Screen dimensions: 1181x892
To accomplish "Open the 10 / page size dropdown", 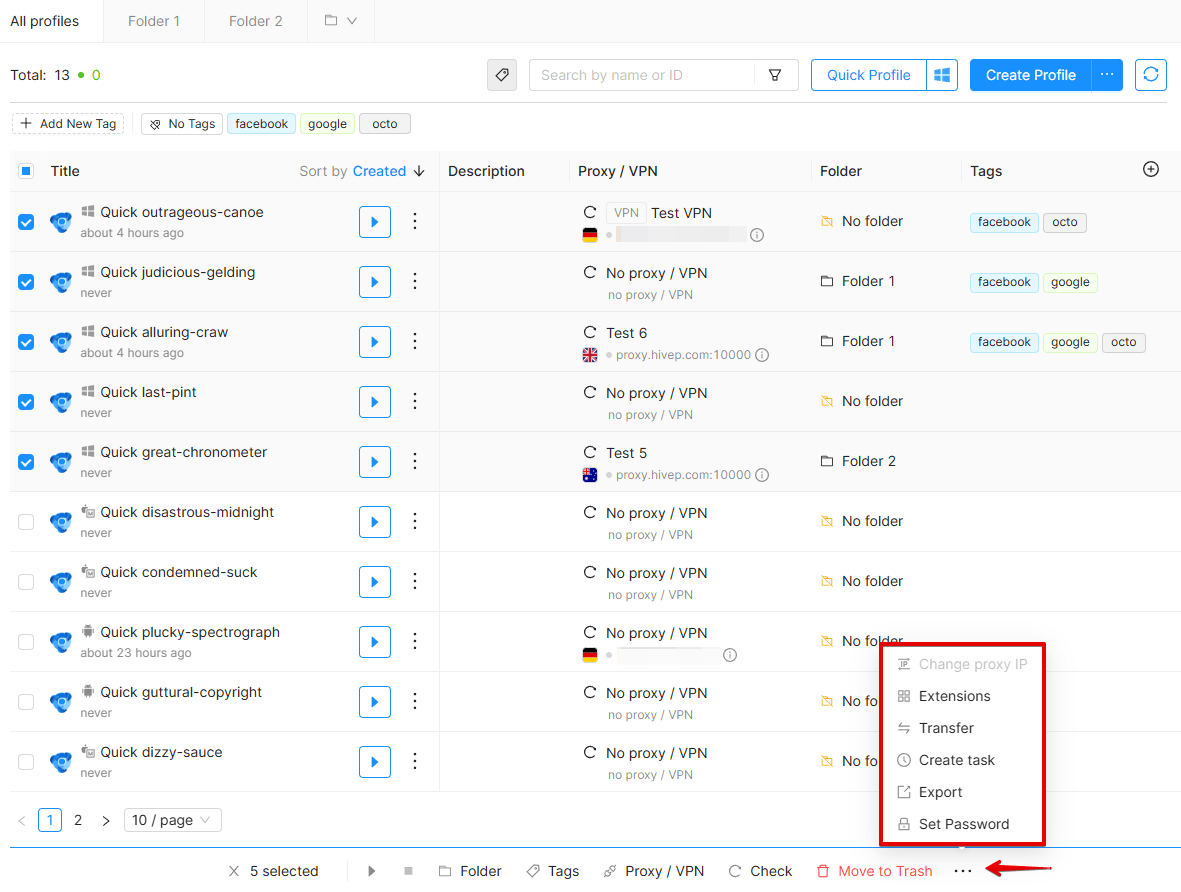I will coord(172,820).
